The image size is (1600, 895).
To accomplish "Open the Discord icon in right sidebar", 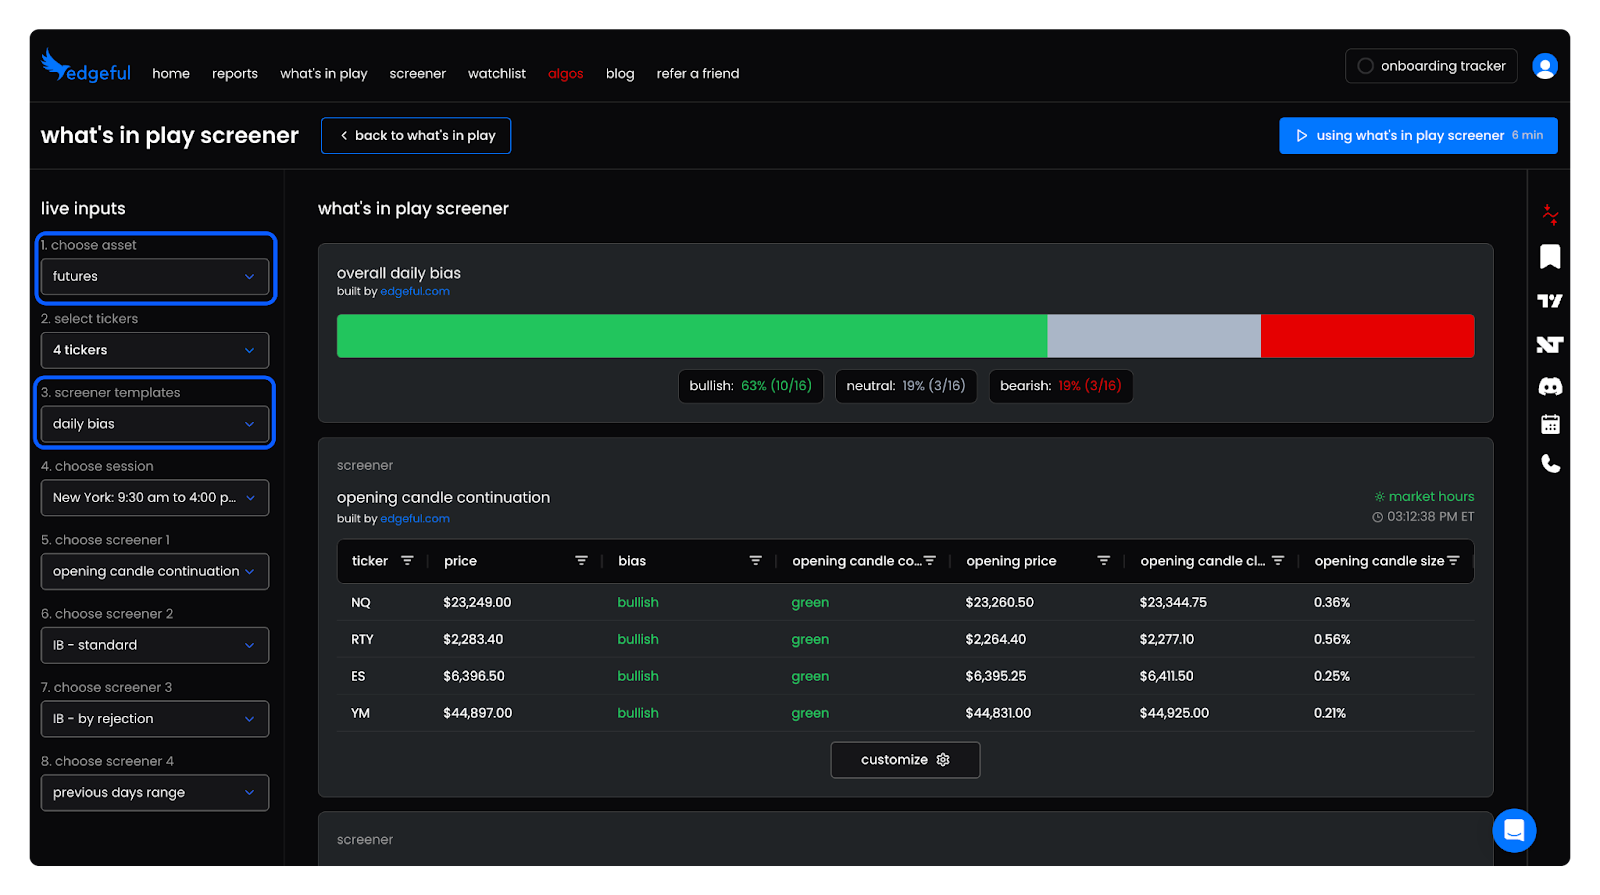I will point(1550,386).
